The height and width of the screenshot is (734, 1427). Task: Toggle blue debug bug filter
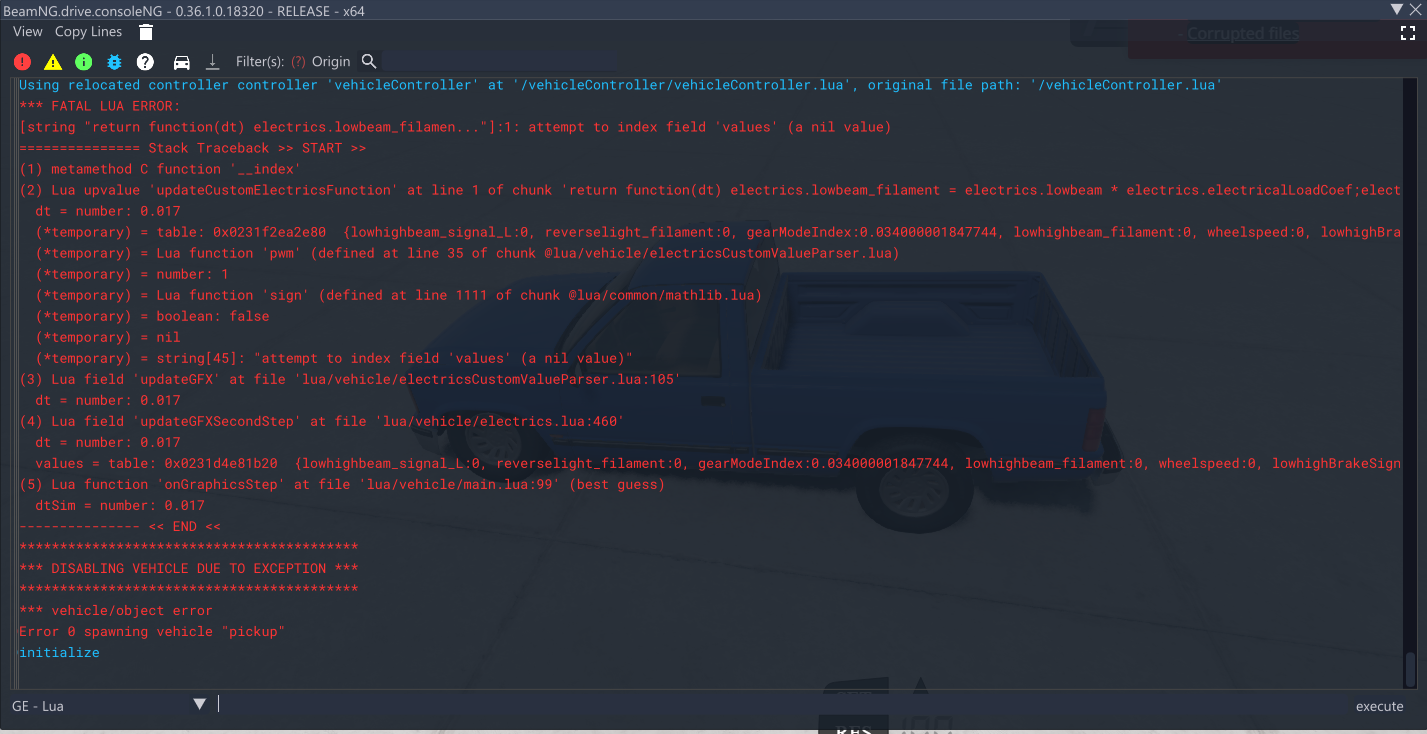[x=114, y=61]
